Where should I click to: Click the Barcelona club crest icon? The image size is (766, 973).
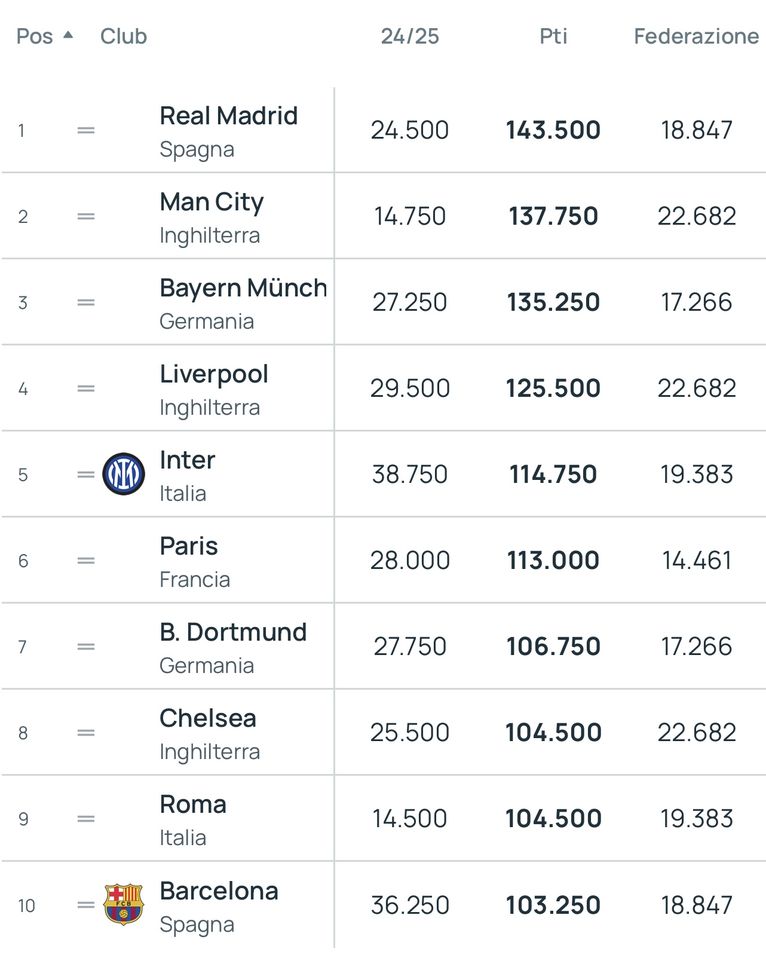click(x=124, y=904)
